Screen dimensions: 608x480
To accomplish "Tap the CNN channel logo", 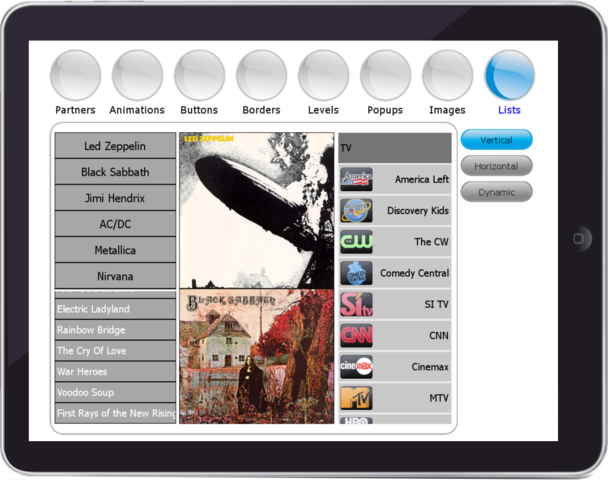I will coord(356,336).
